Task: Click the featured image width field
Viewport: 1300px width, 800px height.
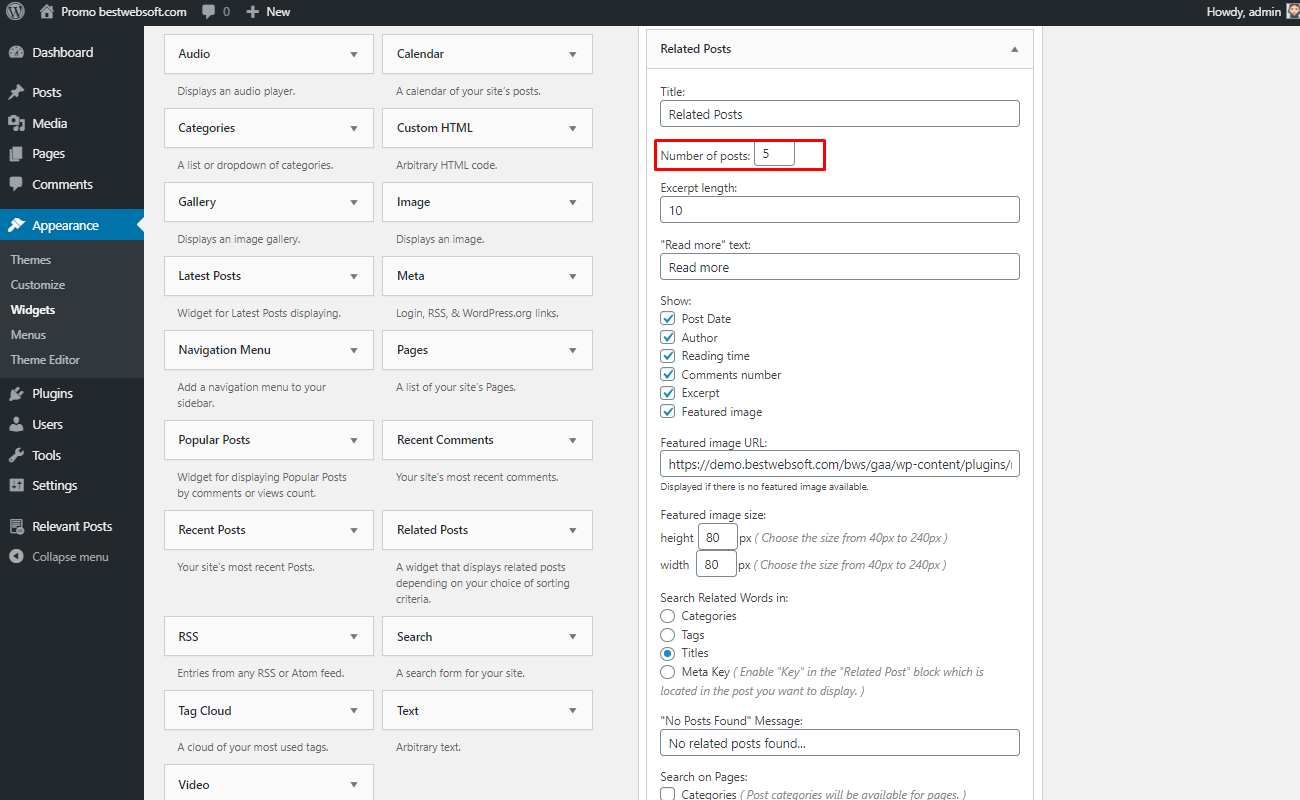Action: click(717, 565)
